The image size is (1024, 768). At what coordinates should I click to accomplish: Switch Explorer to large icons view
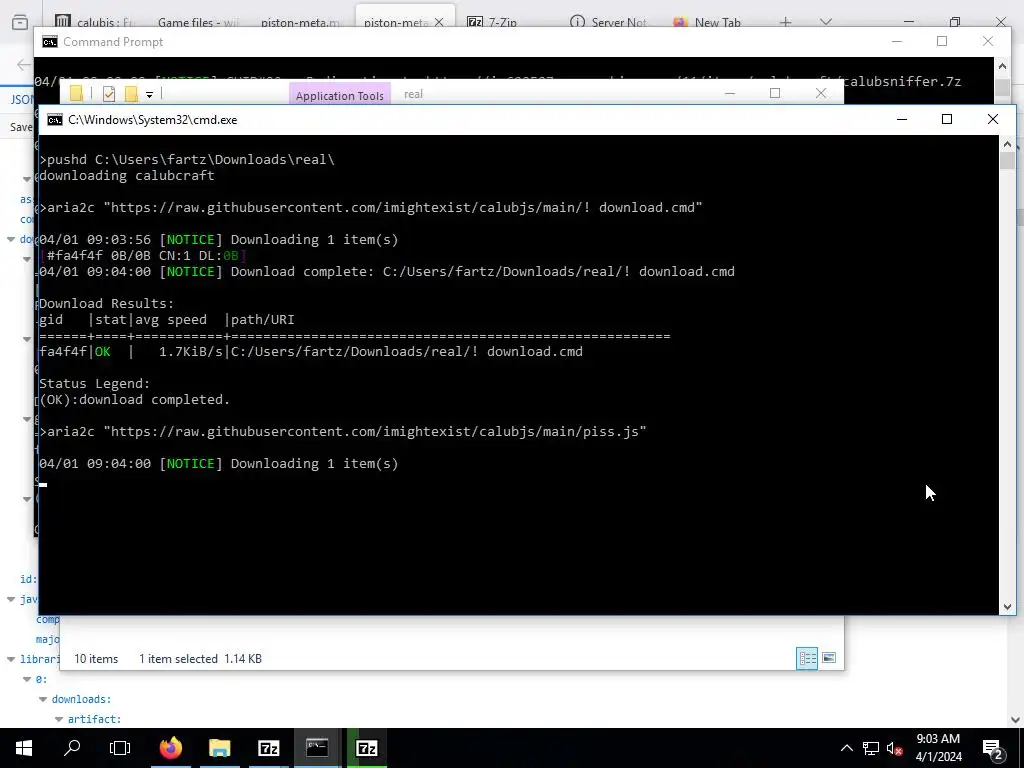tap(829, 658)
